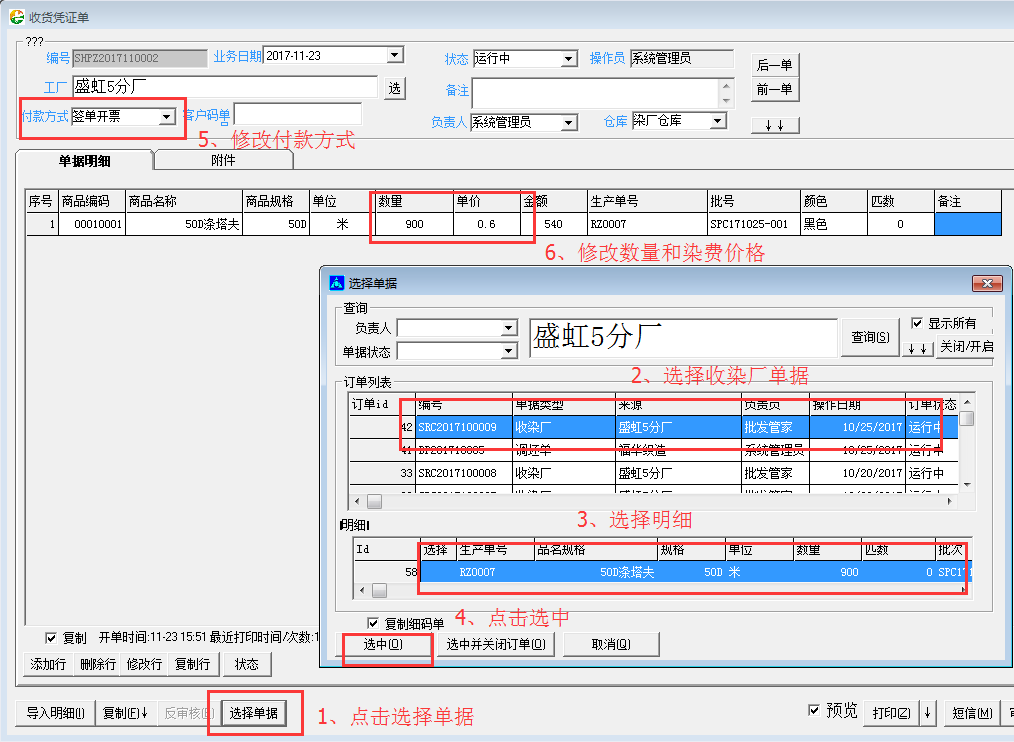Open the 负责人 dropdown in query dialog
Viewport: 1014px width, 742px height.
click(510, 328)
